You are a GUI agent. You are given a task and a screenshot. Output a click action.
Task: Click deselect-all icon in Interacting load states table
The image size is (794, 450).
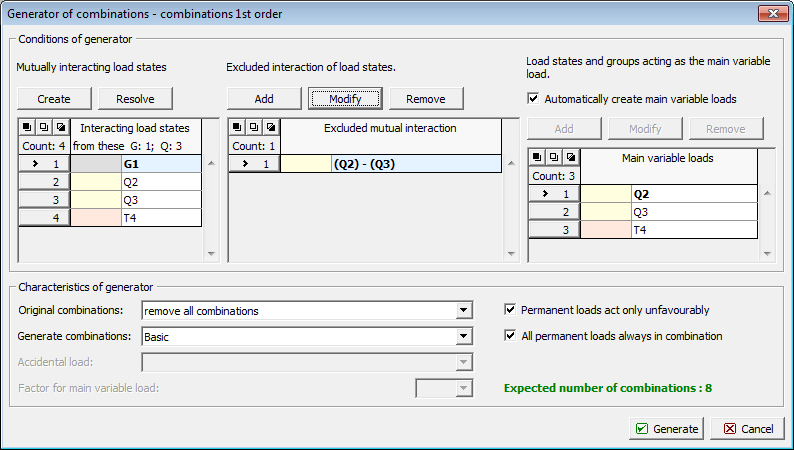[43, 128]
